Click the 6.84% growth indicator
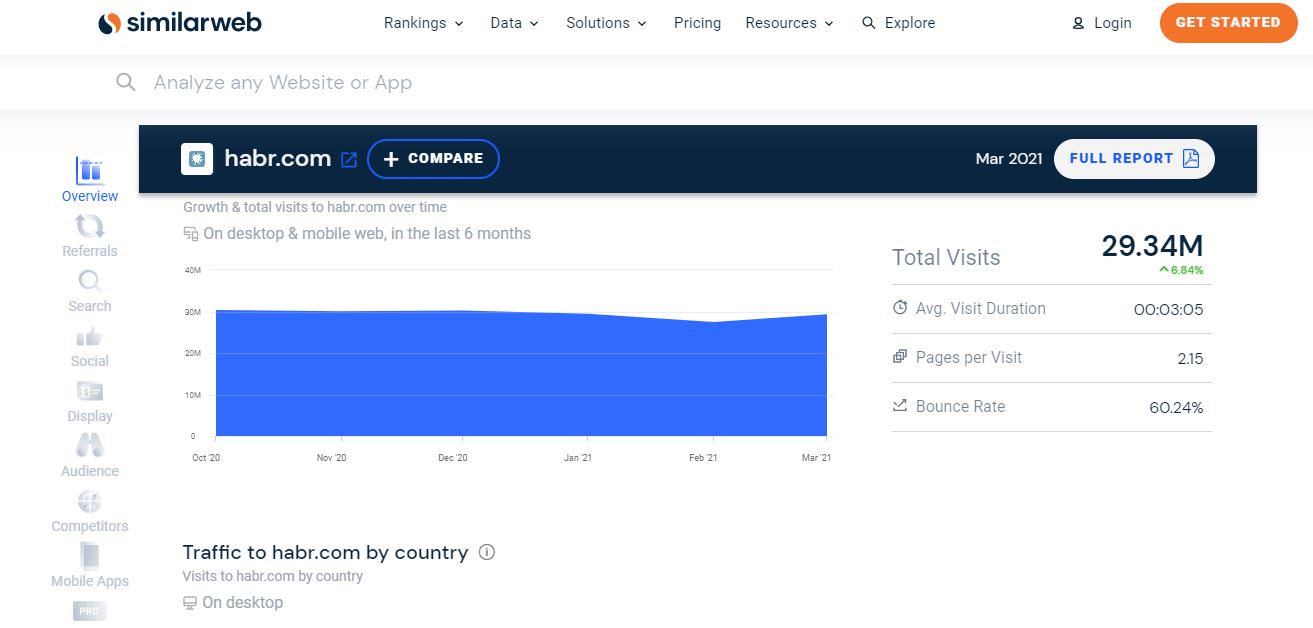The width and height of the screenshot is (1313, 628). pyautogui.click(x=1181, y=270)
